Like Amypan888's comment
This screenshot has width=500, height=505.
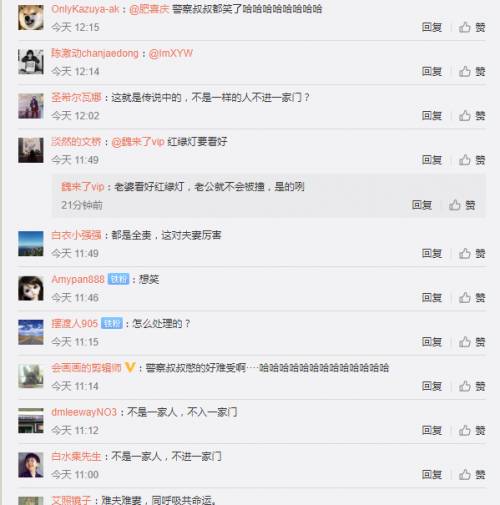[472, 297]
